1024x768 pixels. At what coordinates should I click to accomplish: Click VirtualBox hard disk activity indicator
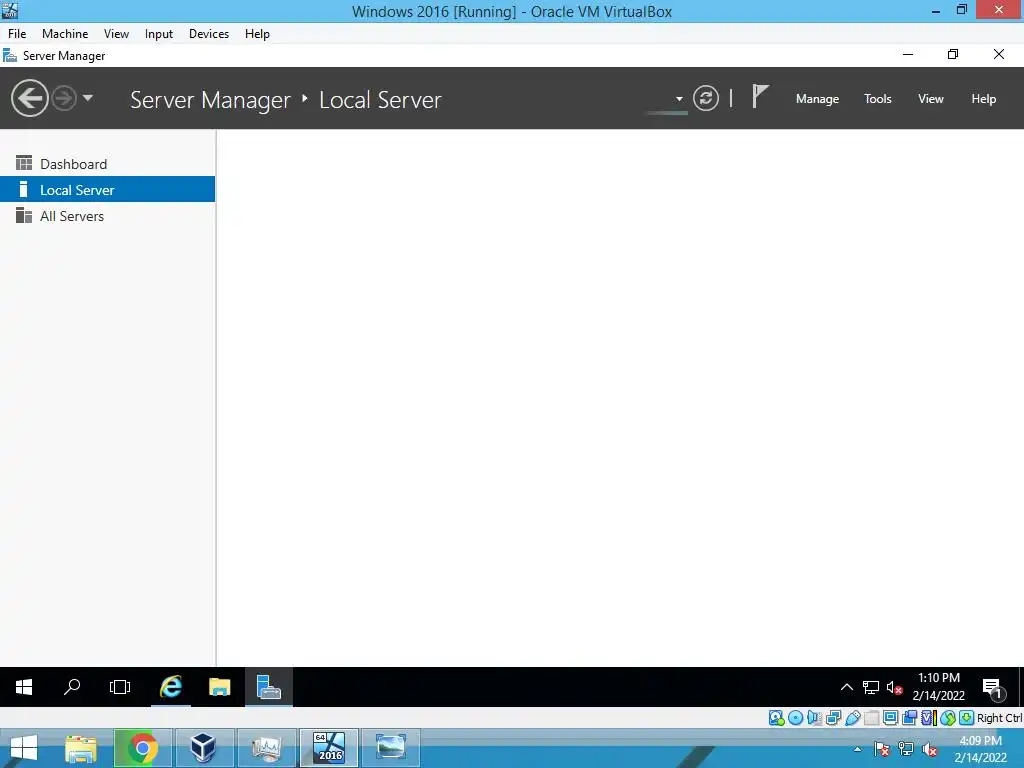click(x=776, y=718)
